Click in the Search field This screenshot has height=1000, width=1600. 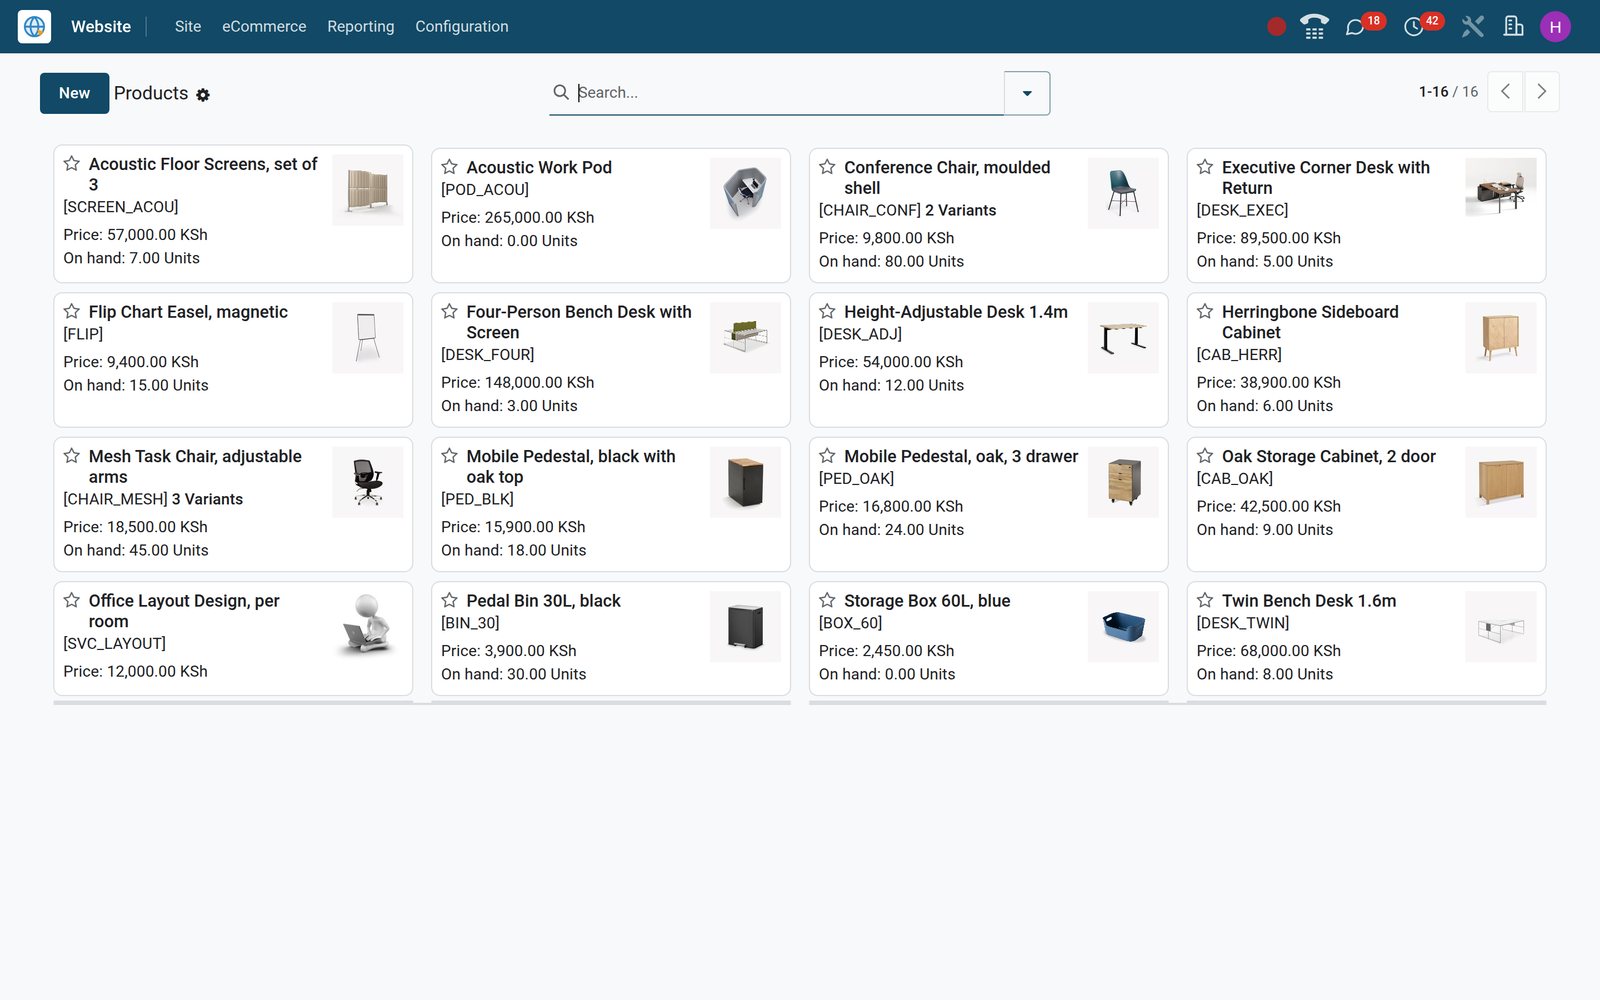coord(790,92)
